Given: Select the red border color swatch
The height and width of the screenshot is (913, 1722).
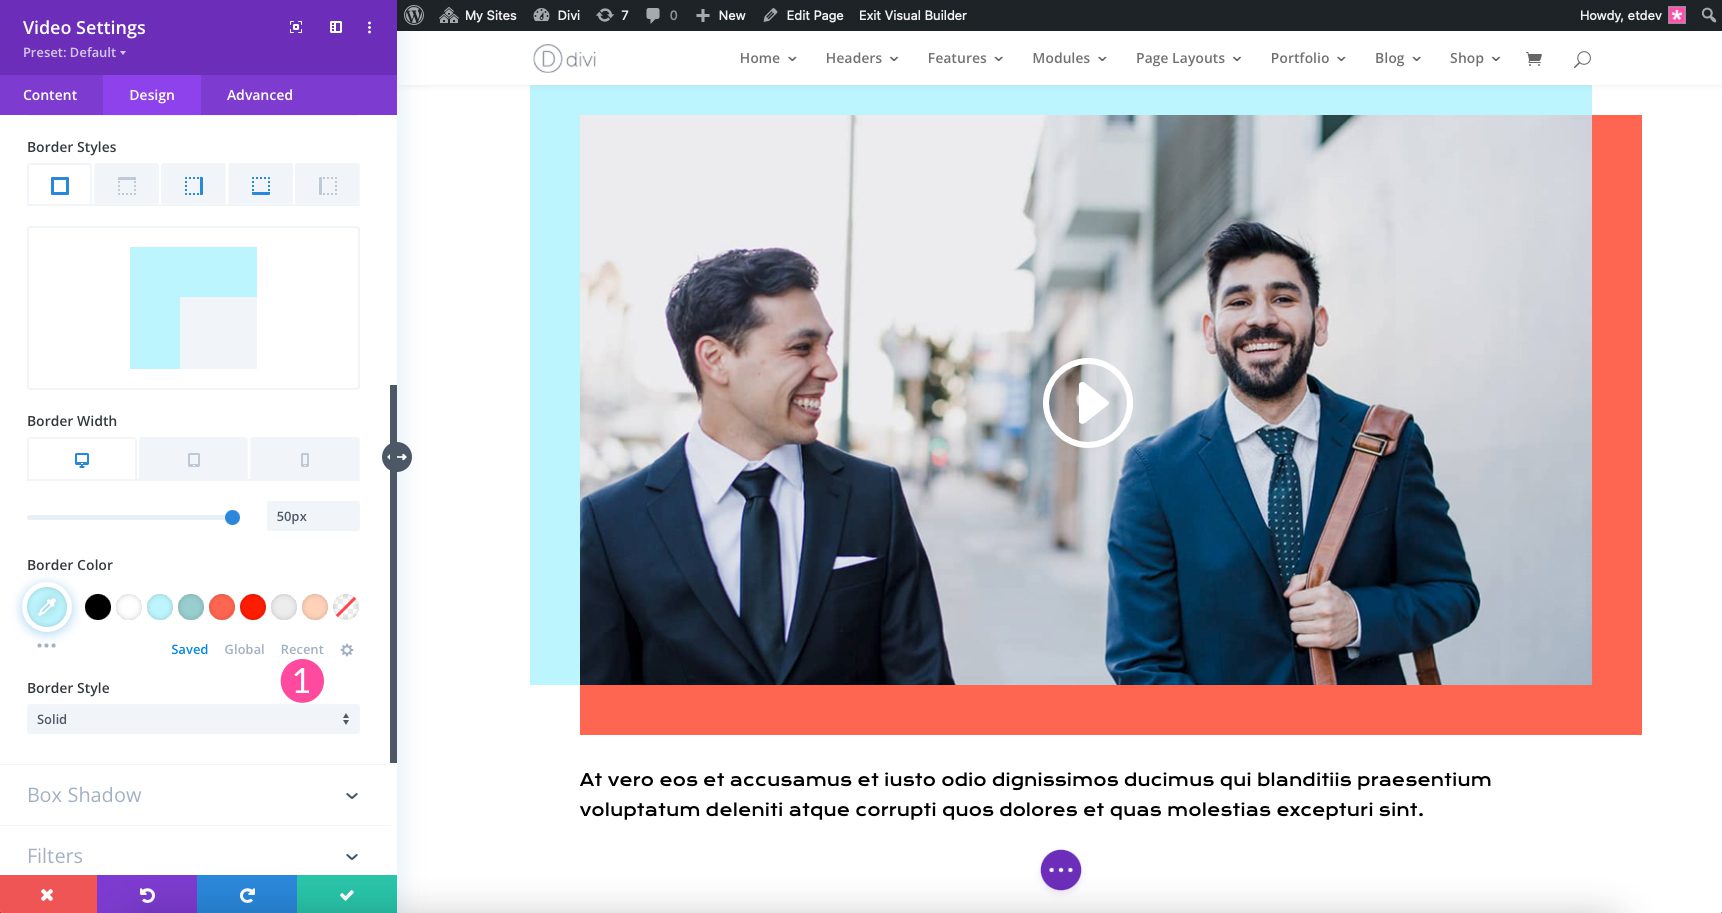Looking at the screenshot, I should [x=252, y=607].
